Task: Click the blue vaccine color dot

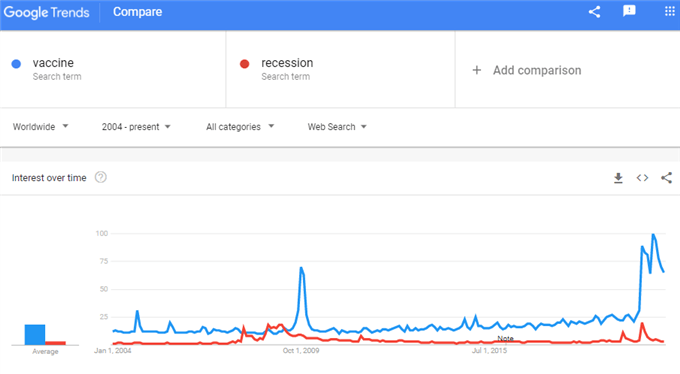Action: [x=16, y=64]
